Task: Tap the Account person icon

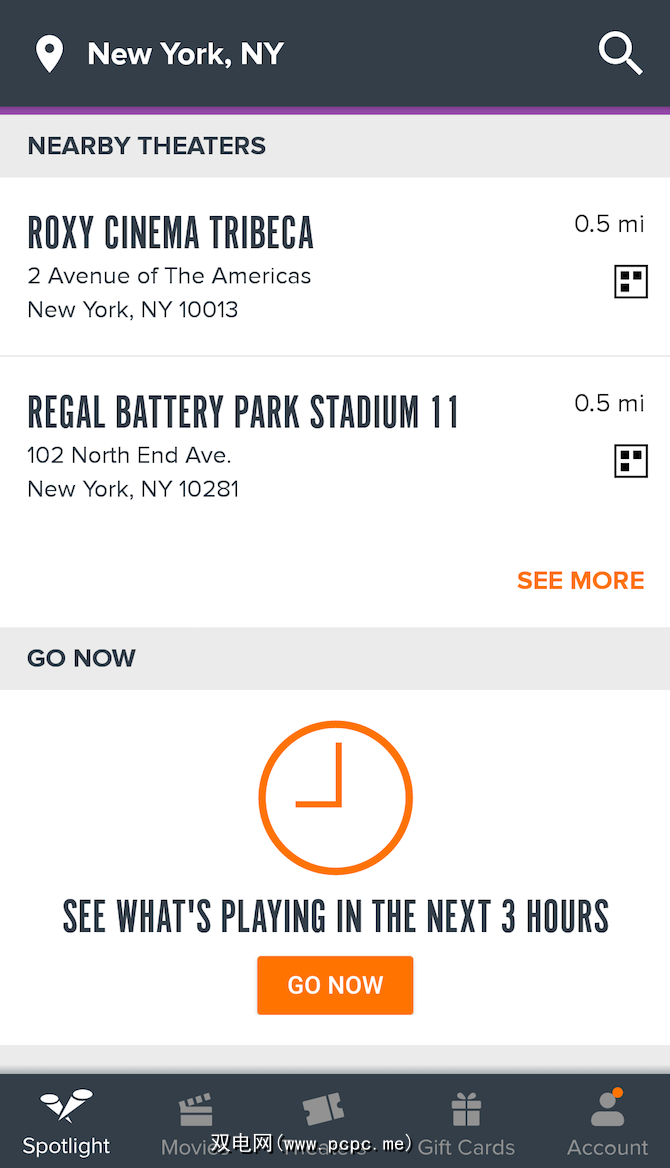Action: 607,1108
